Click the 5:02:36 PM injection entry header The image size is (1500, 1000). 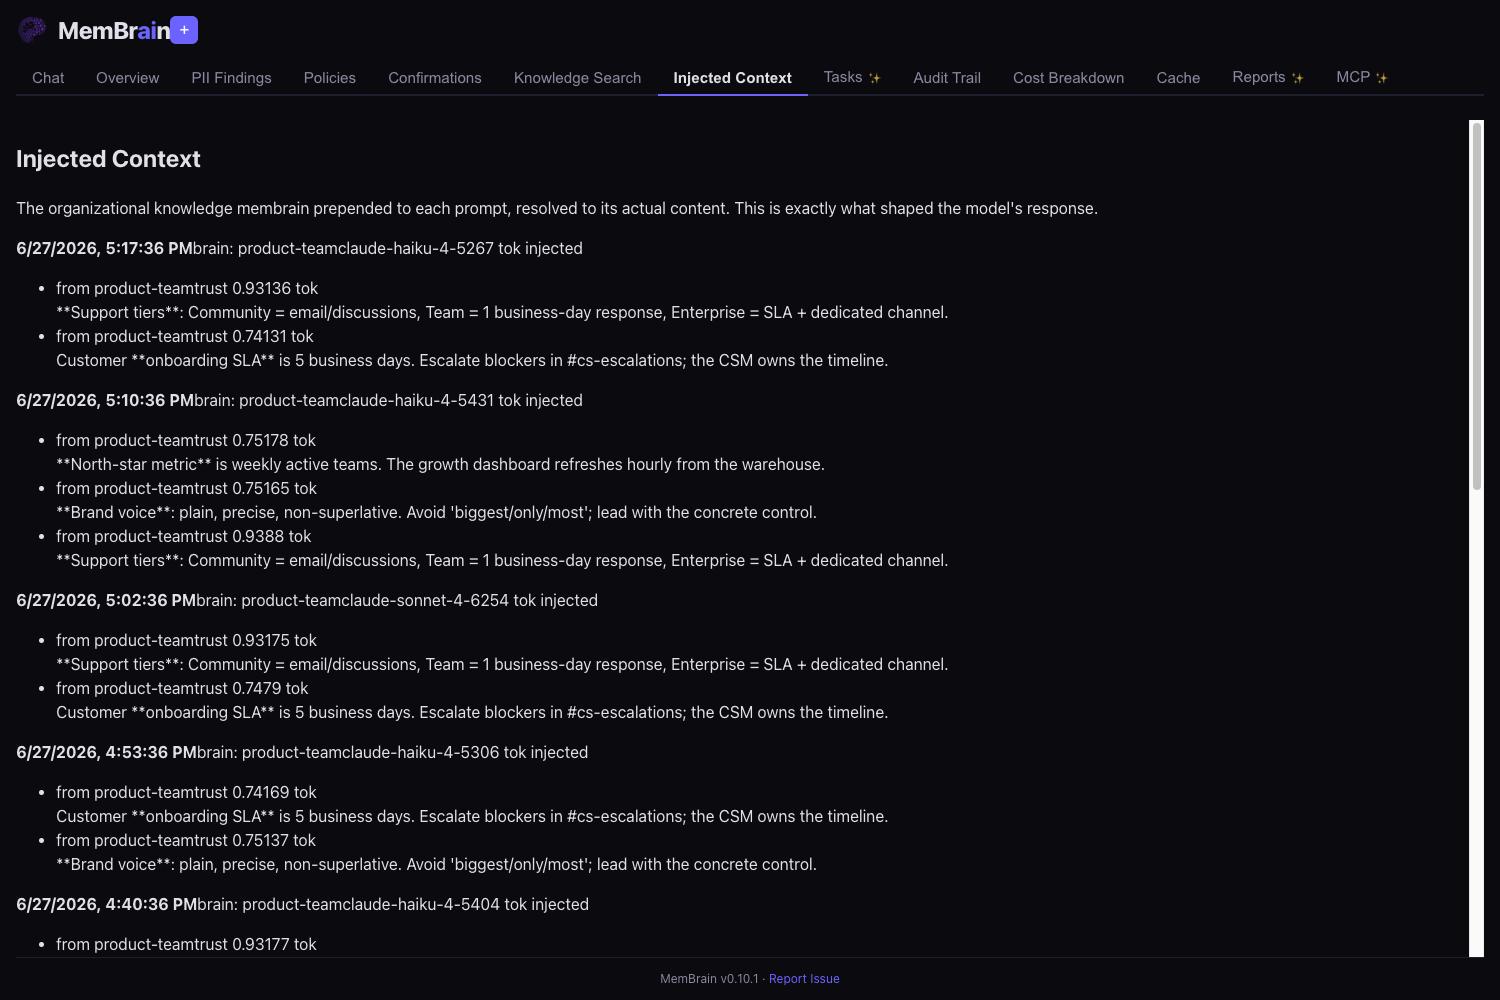pyautogui.click(x=307, y=600)
